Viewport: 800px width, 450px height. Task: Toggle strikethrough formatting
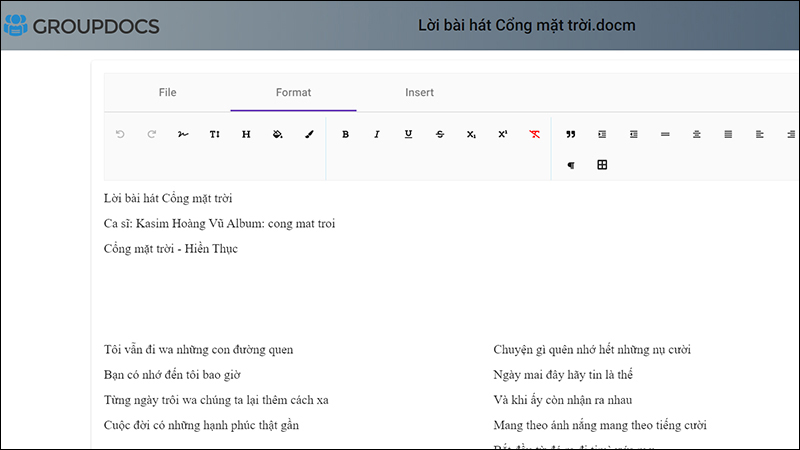pos(440,134)
